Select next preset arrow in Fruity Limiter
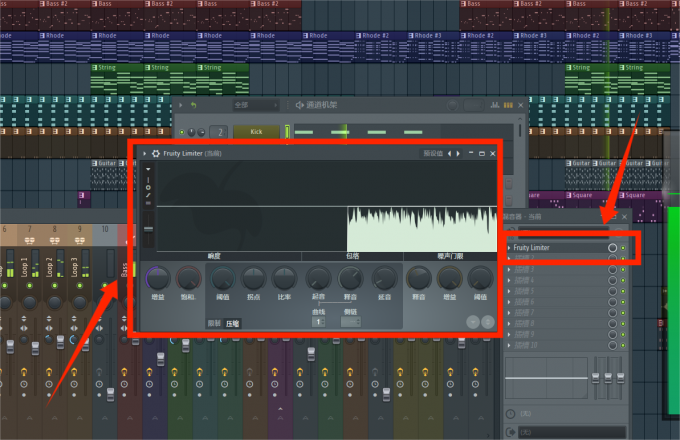Image resolution: width=680 pixels, height=440 pixels. point(458,153)
